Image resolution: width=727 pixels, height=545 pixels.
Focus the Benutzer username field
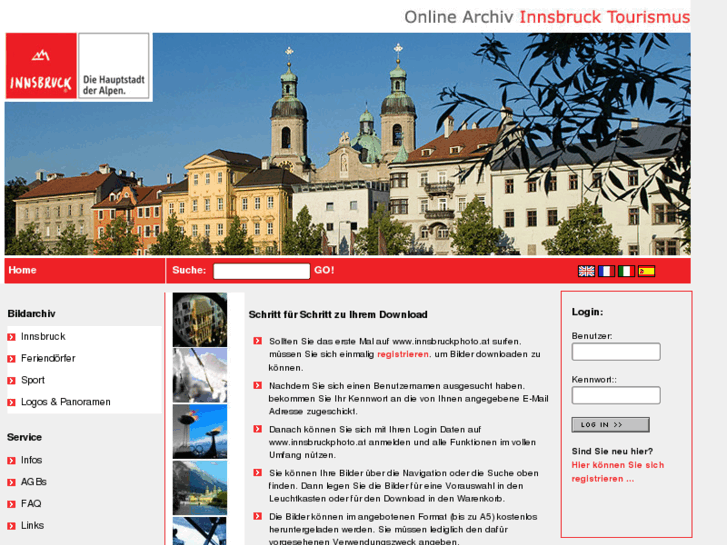pyautogui.click(x=616, y=352)
